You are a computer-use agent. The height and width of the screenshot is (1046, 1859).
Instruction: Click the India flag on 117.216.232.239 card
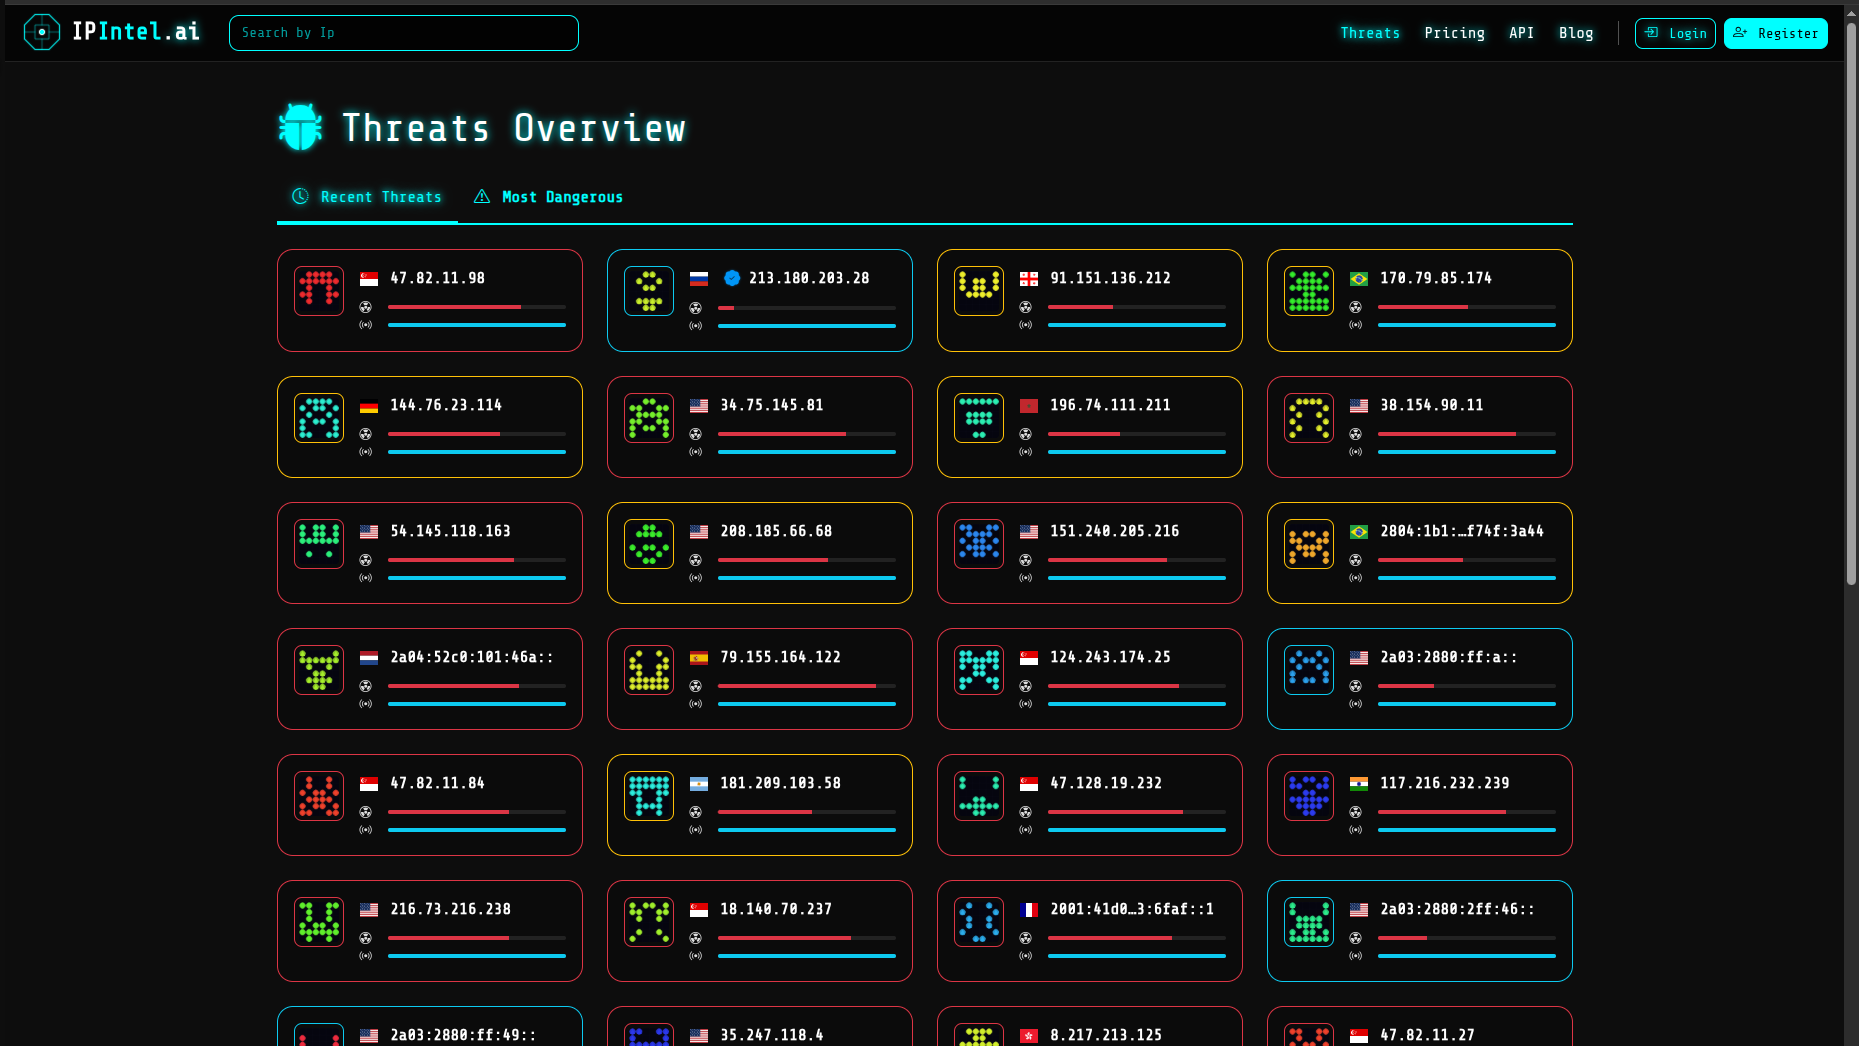click(1357, 784)
